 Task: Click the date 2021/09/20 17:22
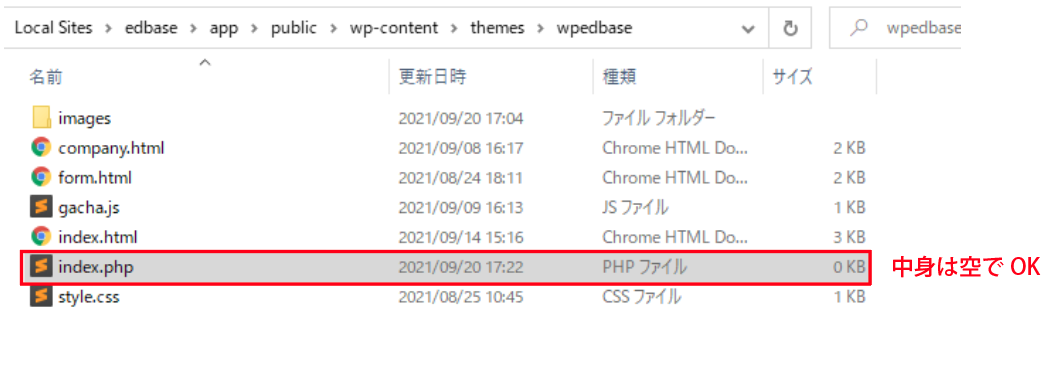point(461,267)
